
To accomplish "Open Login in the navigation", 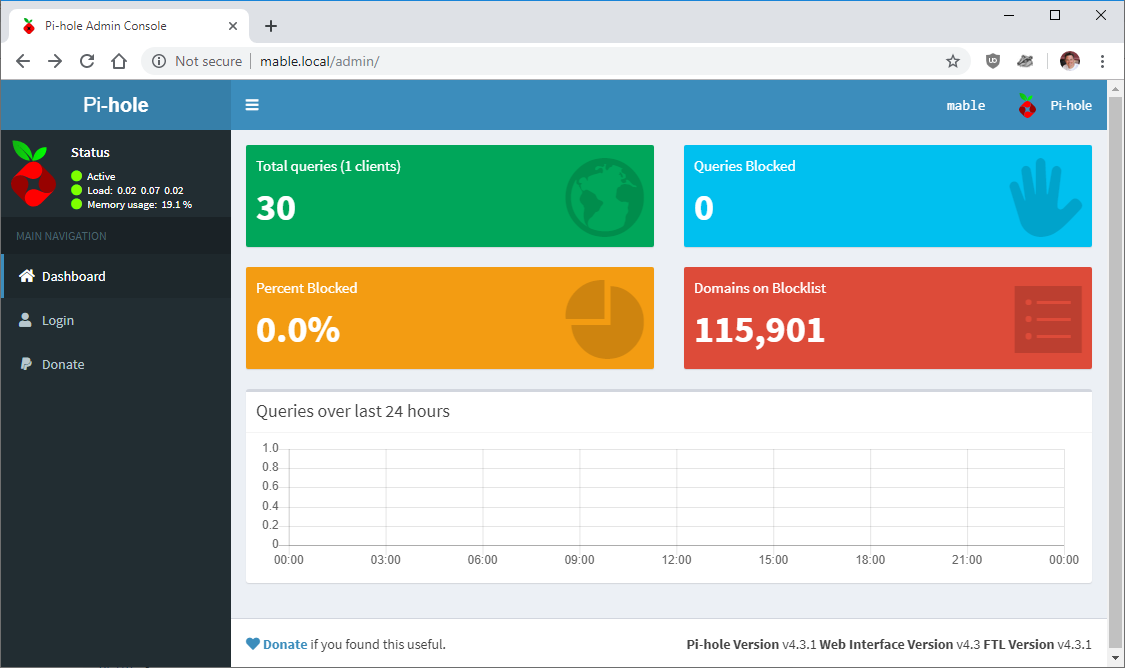I will [x=116, y=320].
